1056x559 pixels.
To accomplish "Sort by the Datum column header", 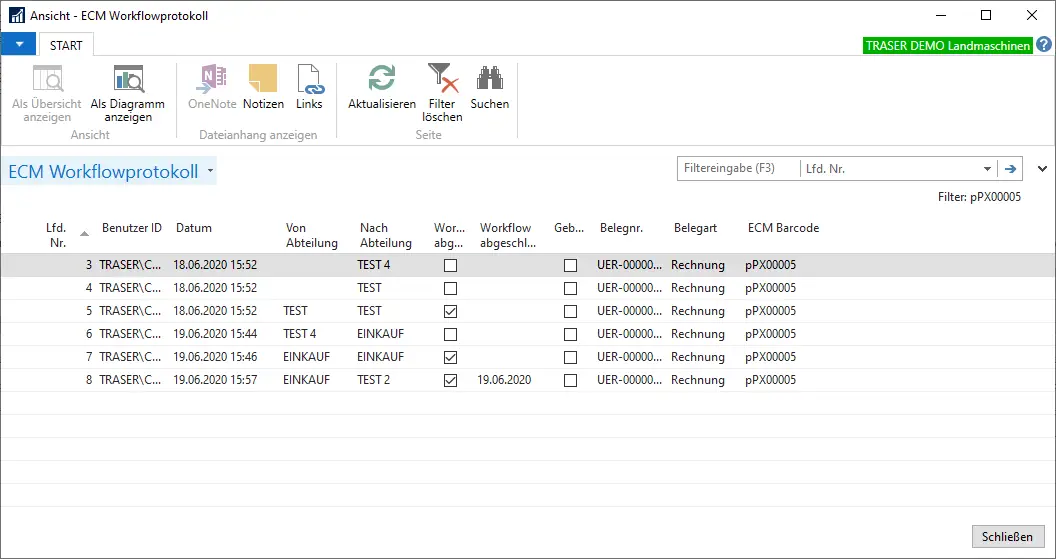I will [194, 228].
